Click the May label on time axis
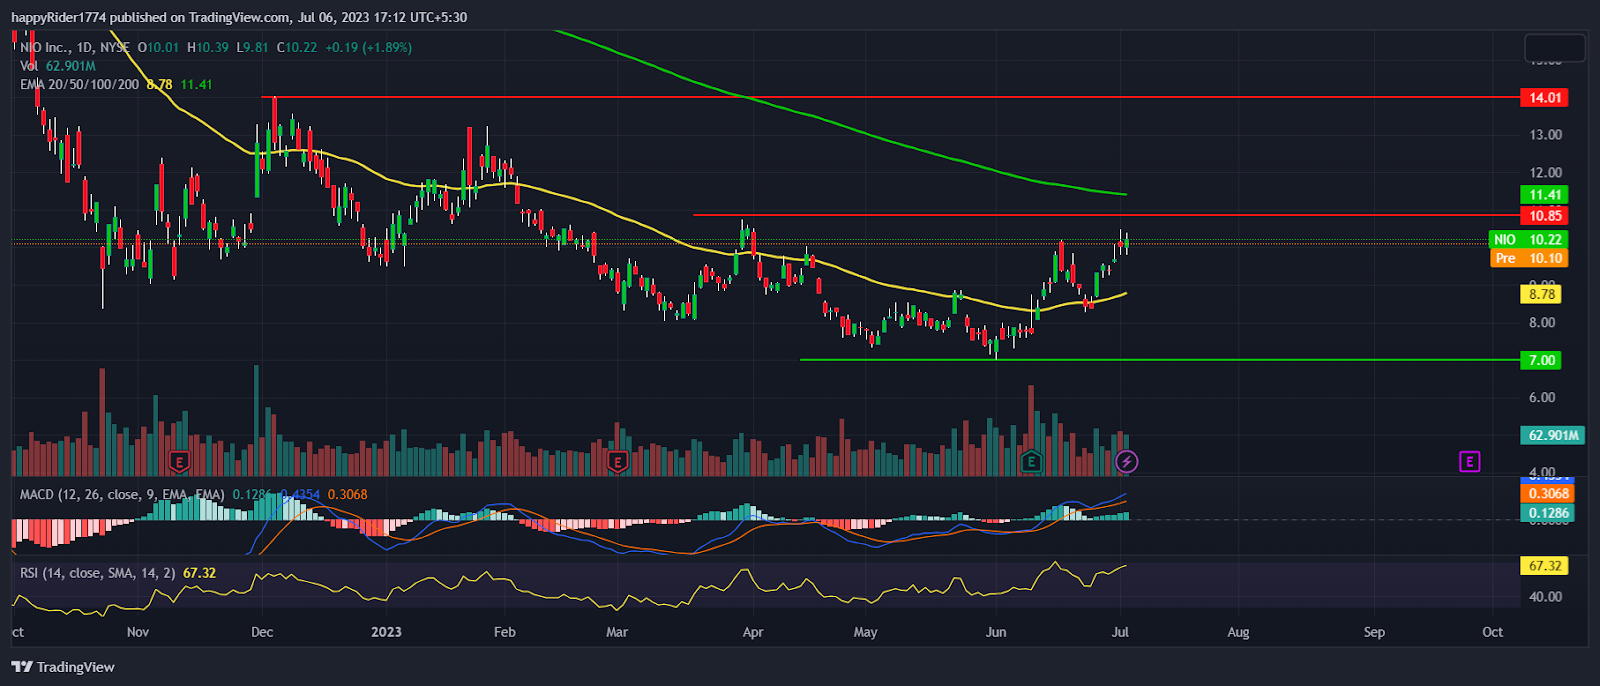Viewport: 1600px width, 686px height. (865, 632)
